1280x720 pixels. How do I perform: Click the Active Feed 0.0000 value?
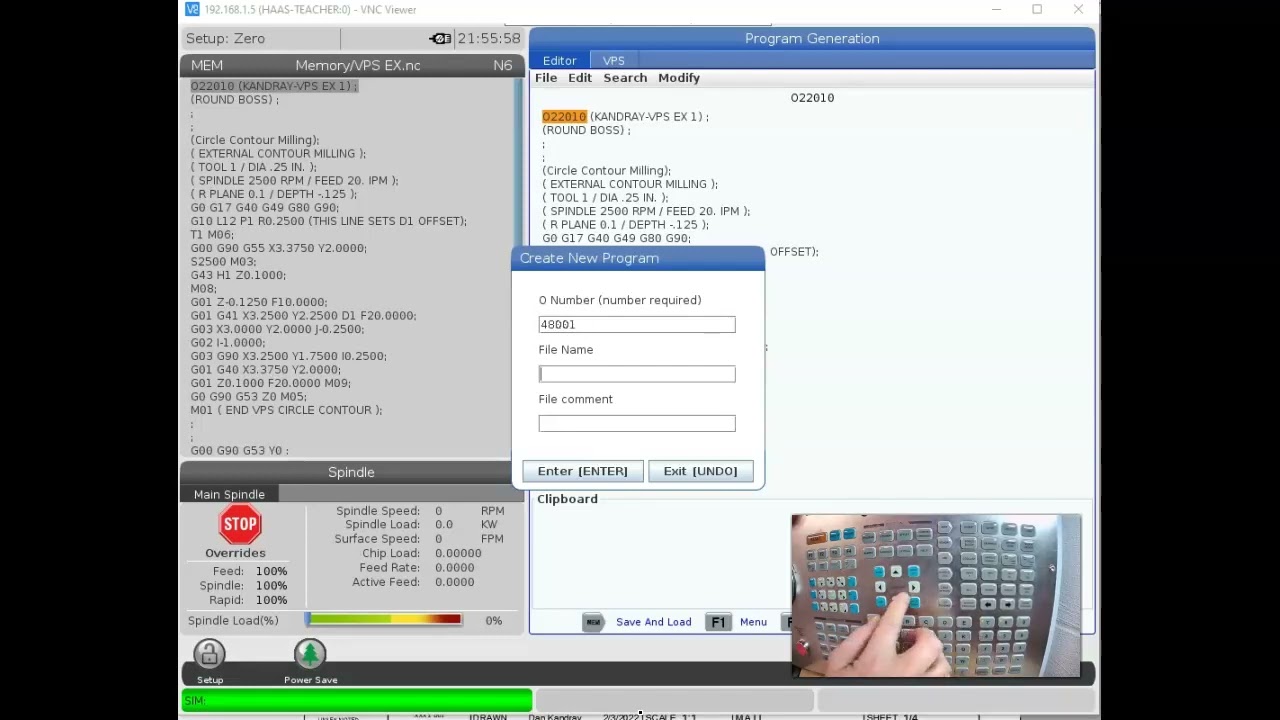tap(454, 582)
